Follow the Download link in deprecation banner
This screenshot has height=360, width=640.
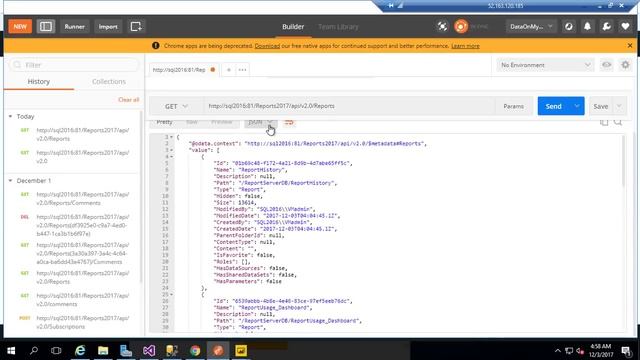point(267,46)
